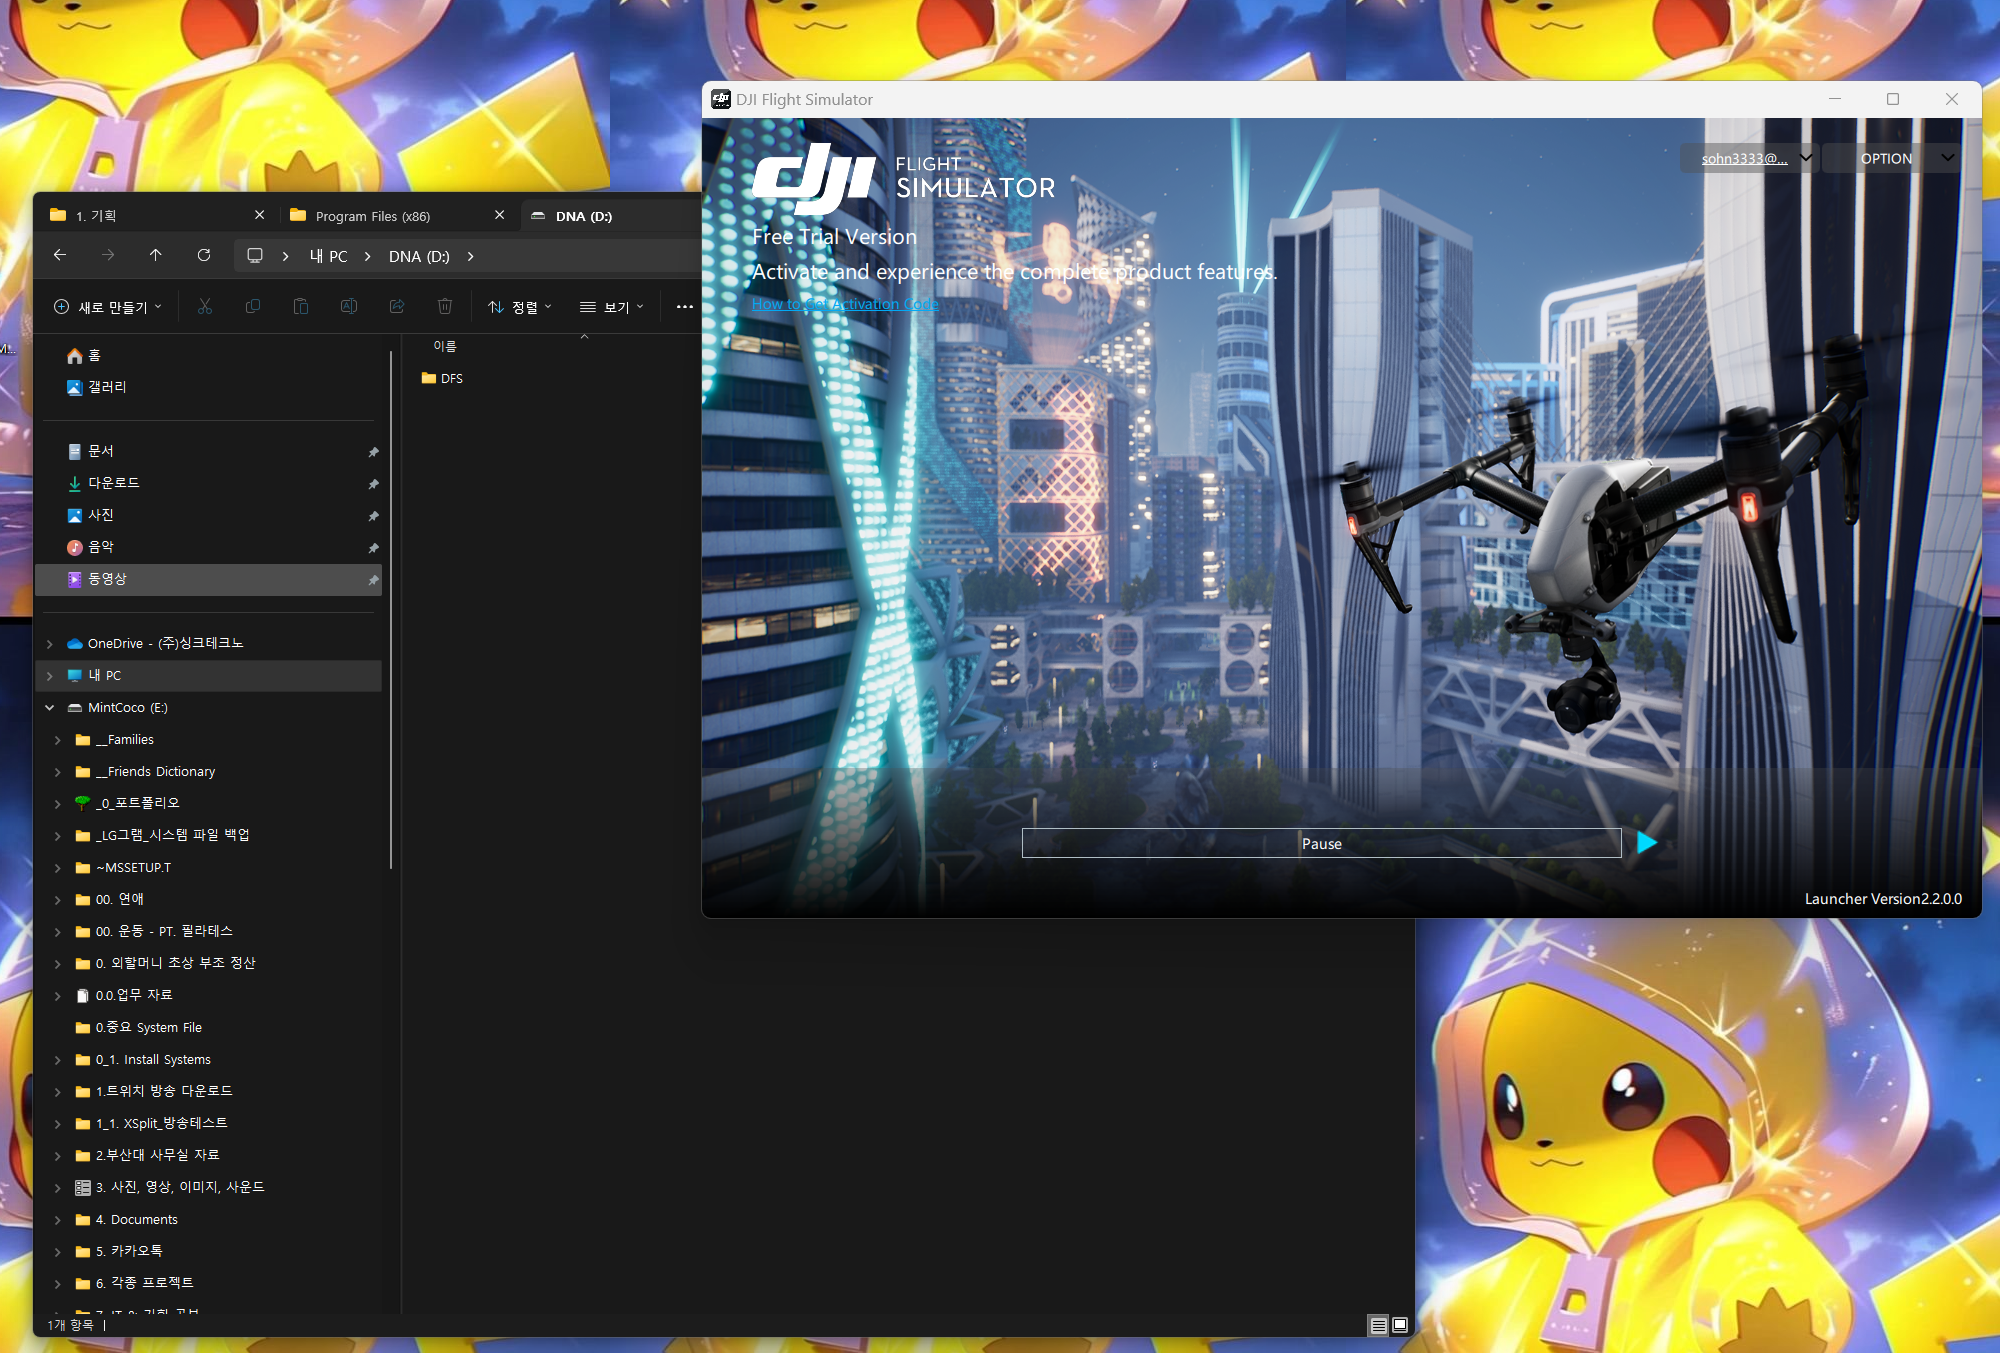The width and height of the screenshot is (2000, 1353).
Task: Switch to the Program Files (x86) tab
Action: (x=373, y=216)
